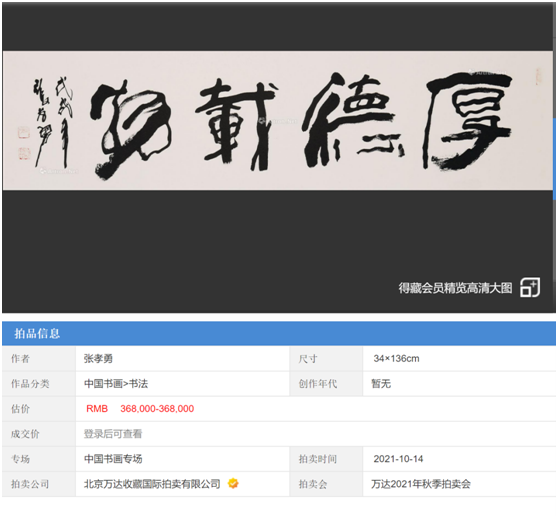The image size is (558, 522).
Task: Click the 作者 label cell
Action: (39, 359)
